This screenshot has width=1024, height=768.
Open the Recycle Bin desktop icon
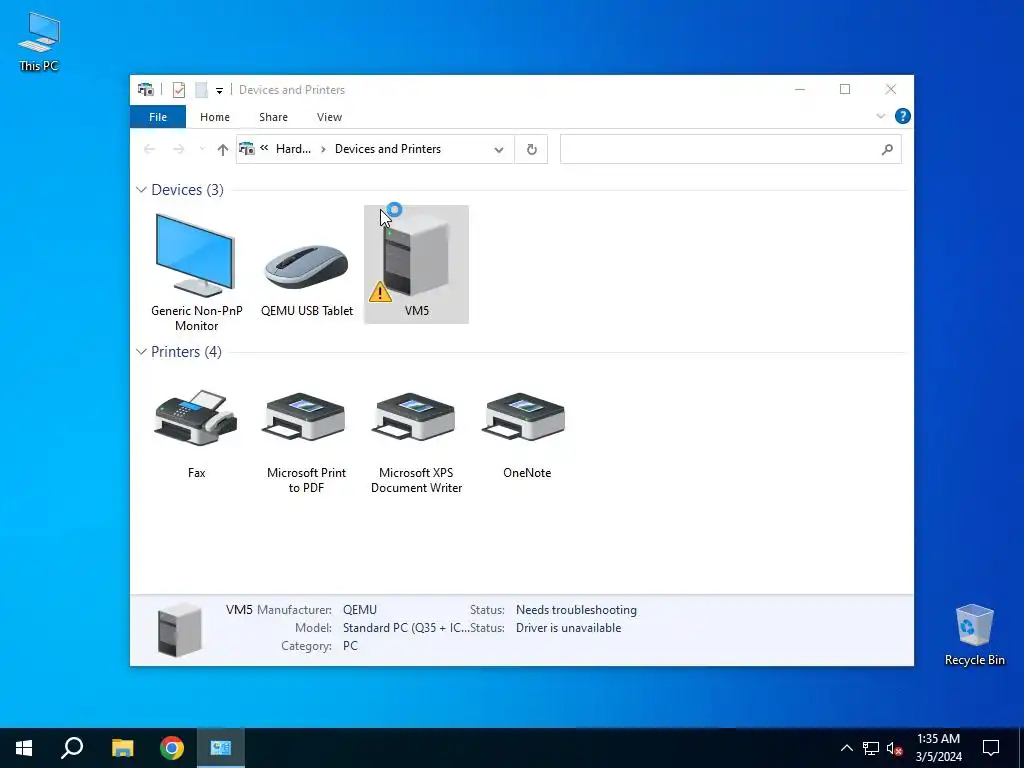974,634
